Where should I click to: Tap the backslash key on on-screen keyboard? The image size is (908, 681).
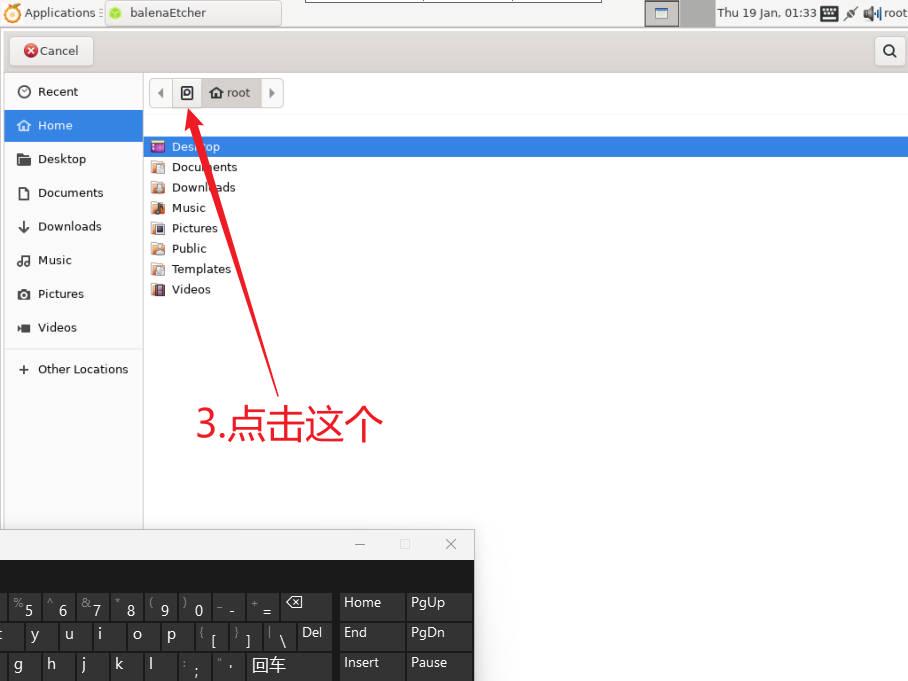[280, 636]
